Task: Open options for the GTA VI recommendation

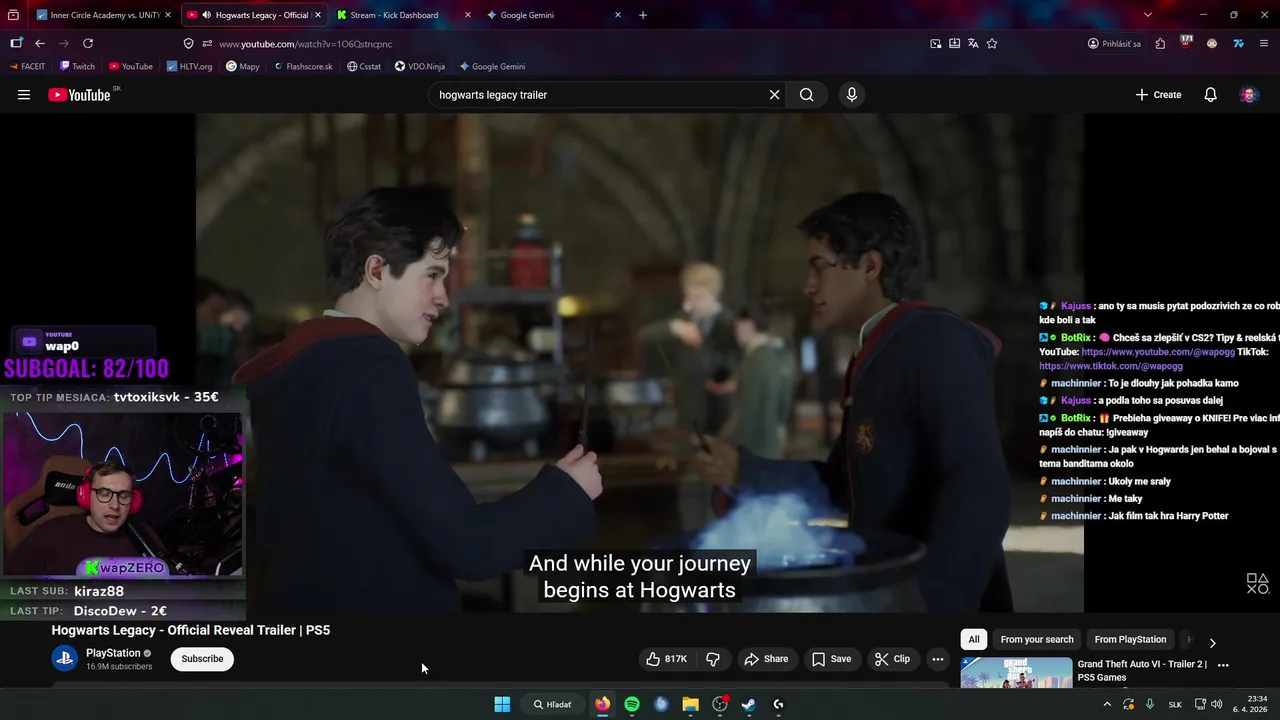Action: (1222, 665)
